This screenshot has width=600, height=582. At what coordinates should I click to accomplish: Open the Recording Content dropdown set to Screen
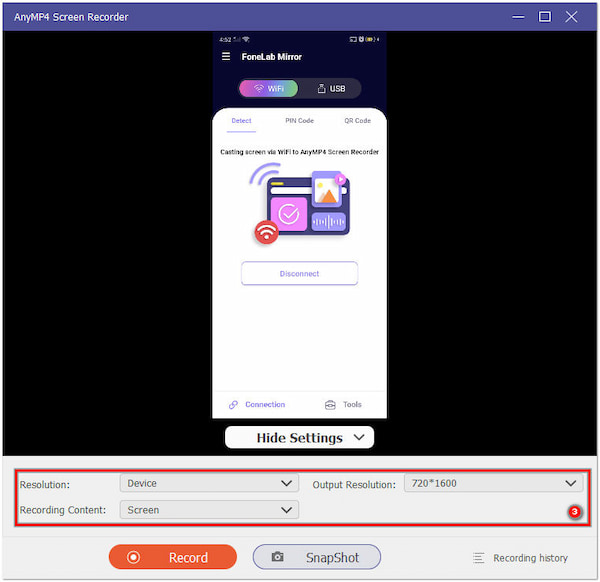(209, 510)
